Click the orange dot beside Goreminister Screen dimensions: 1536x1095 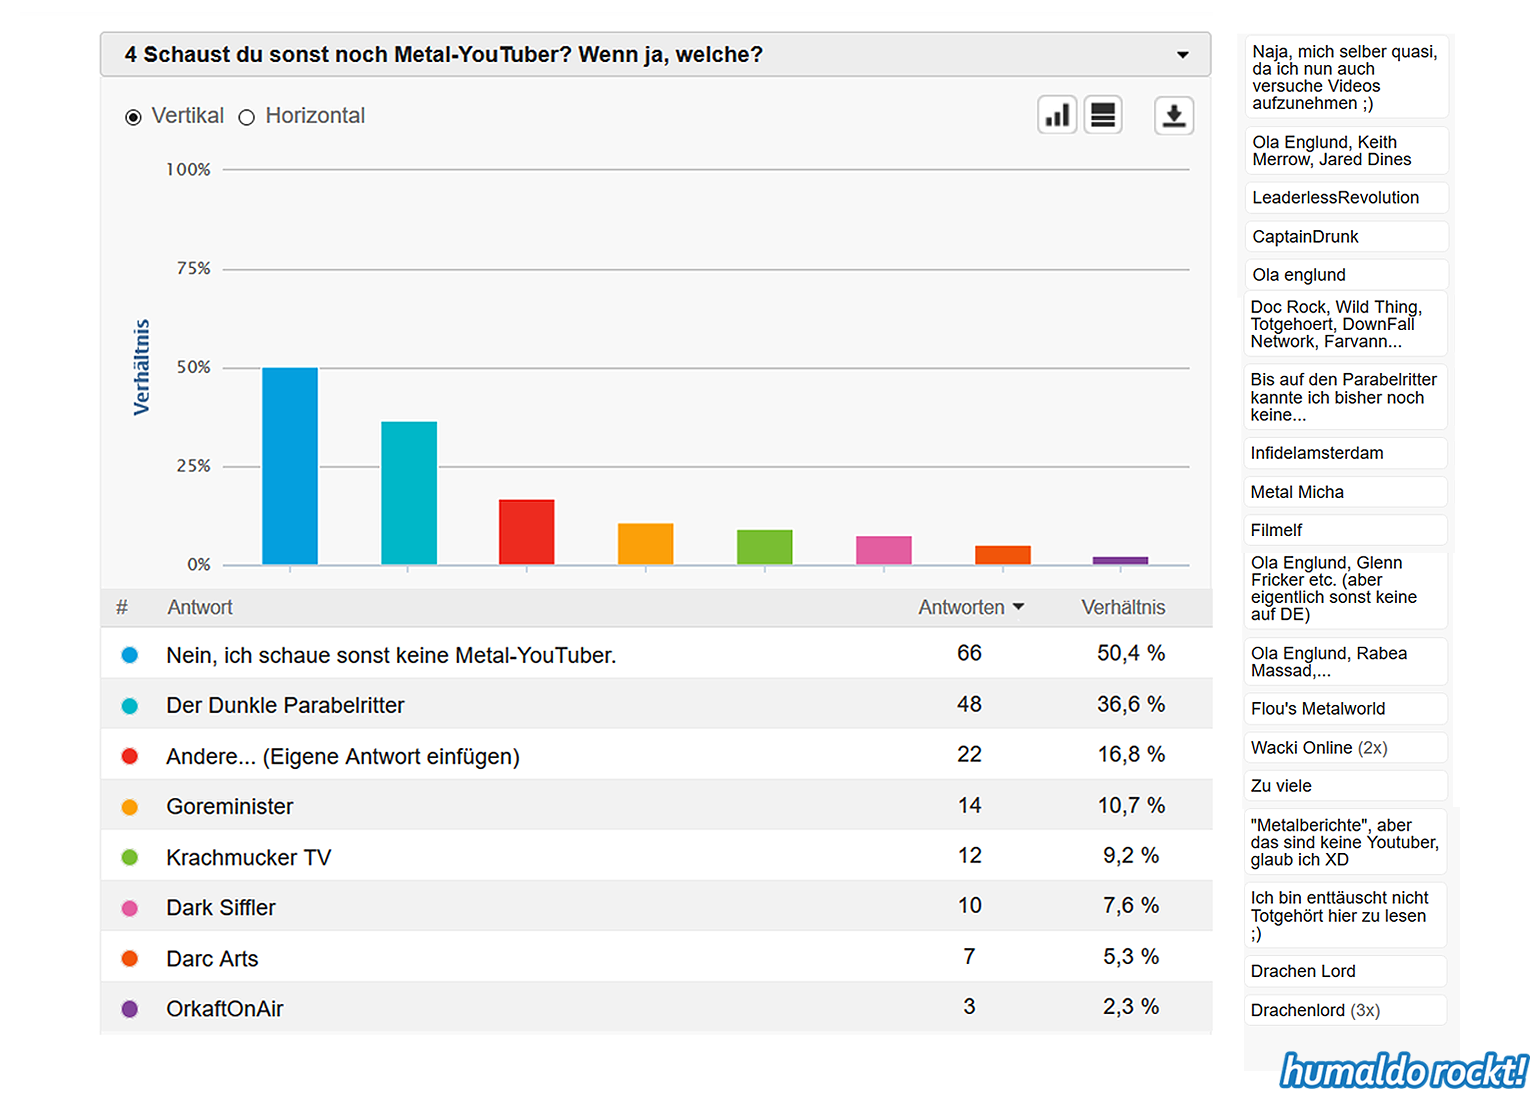[130, 807]
